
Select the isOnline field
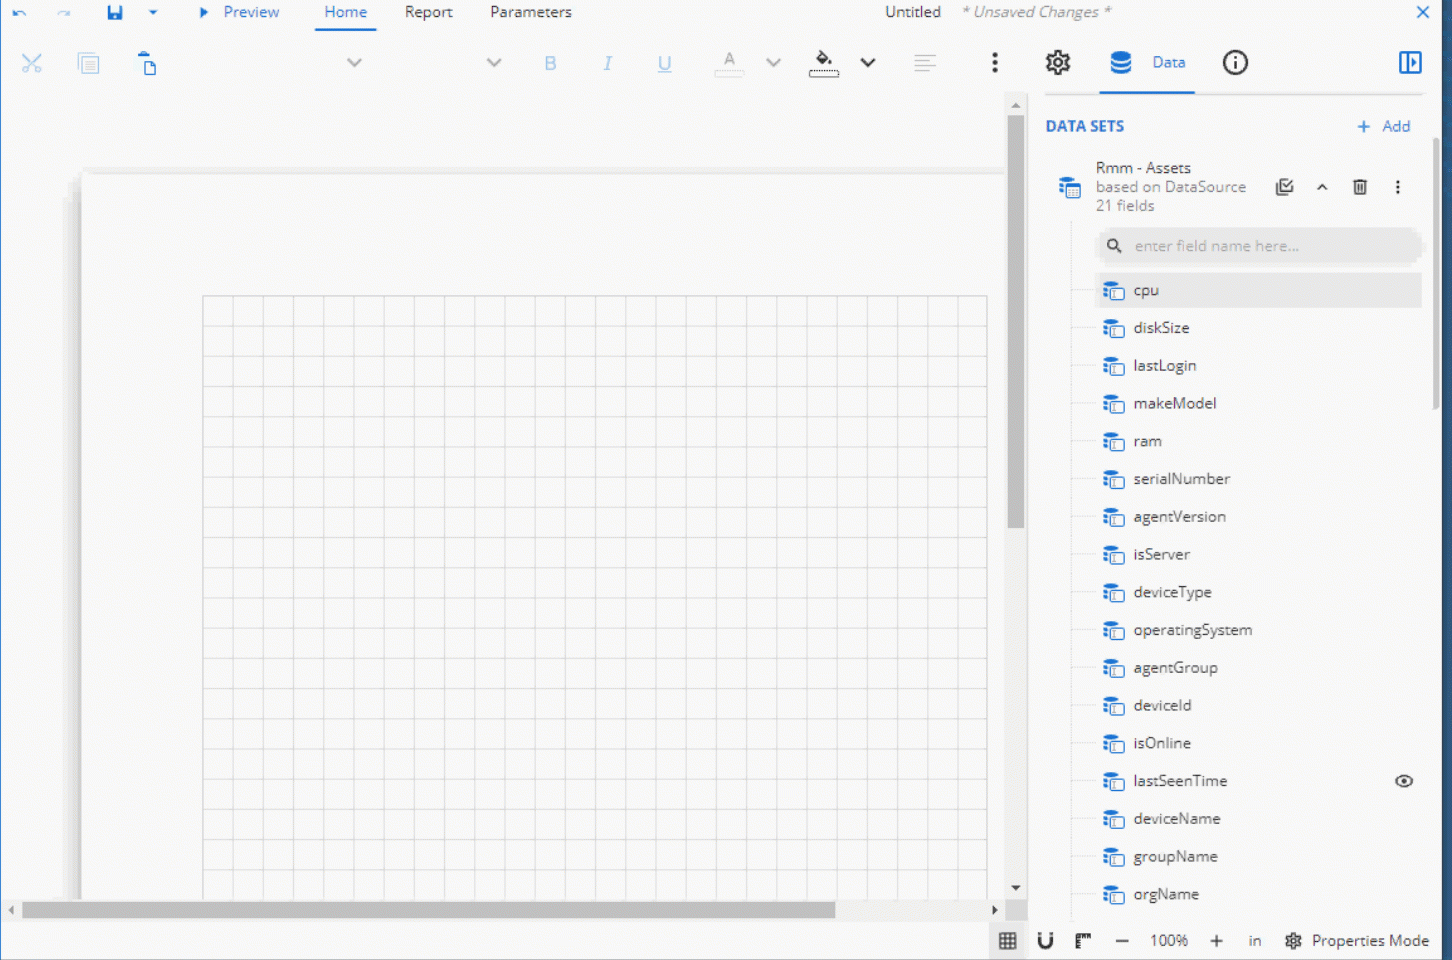click(1258, 743)
